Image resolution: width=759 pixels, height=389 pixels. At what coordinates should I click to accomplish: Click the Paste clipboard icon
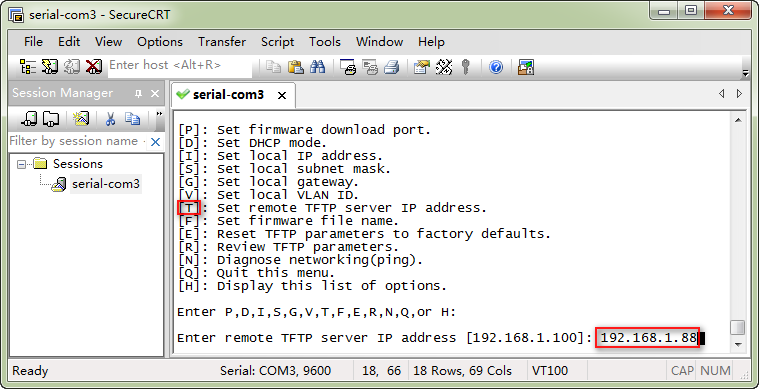coord(296,67)
